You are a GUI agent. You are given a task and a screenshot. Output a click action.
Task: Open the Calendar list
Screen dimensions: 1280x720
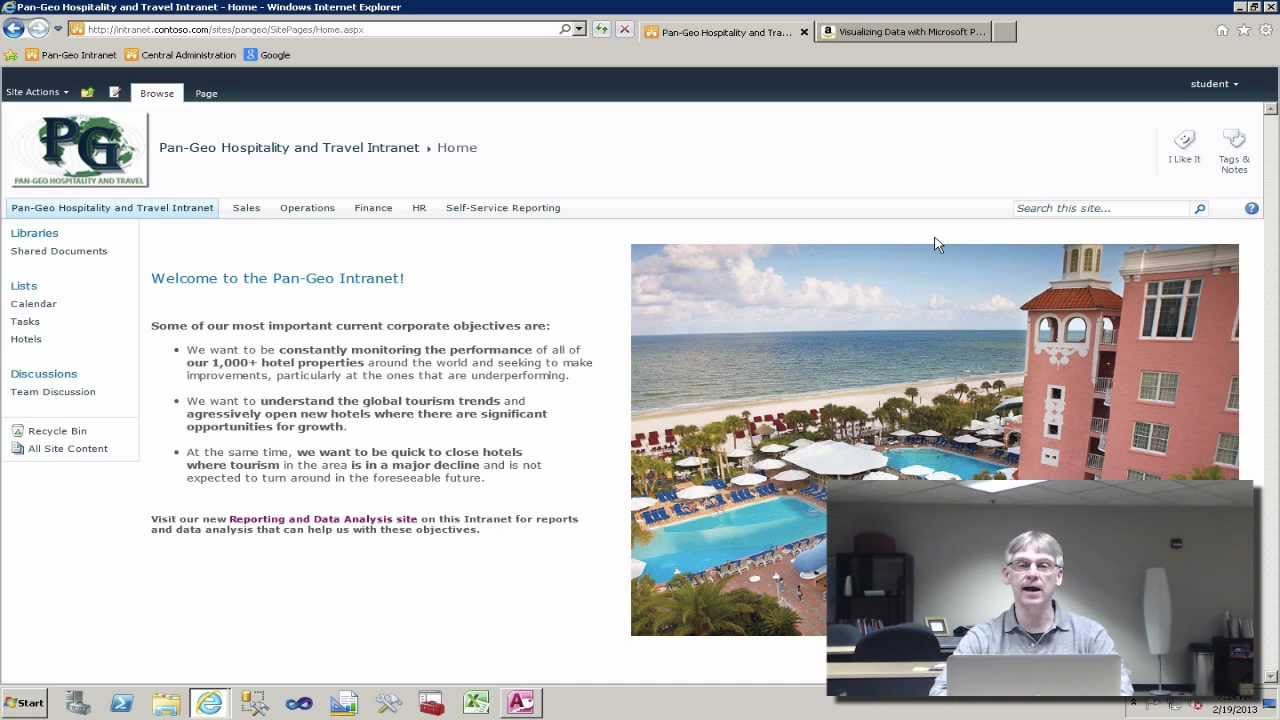tap(34, 304)
